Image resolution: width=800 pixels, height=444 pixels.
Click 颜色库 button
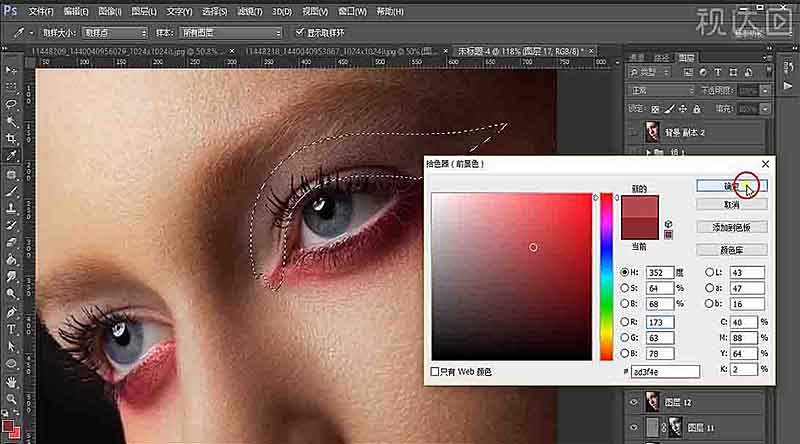[x=732, y=250]
